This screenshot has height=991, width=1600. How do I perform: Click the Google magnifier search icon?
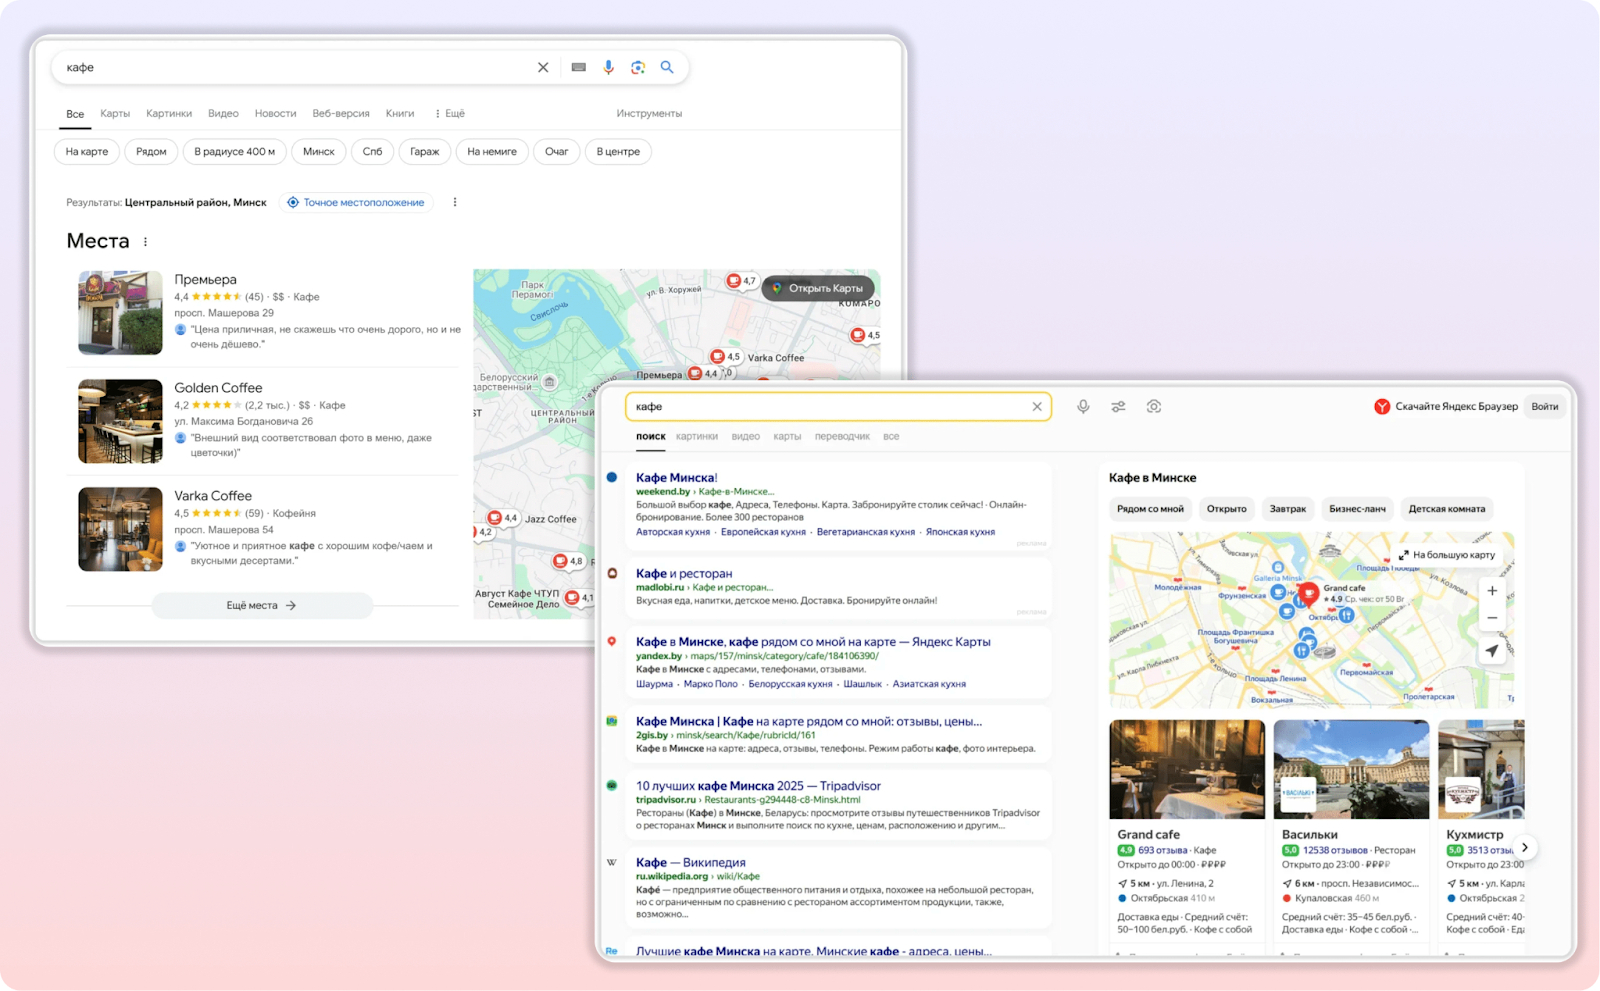[x=667, y=67]
